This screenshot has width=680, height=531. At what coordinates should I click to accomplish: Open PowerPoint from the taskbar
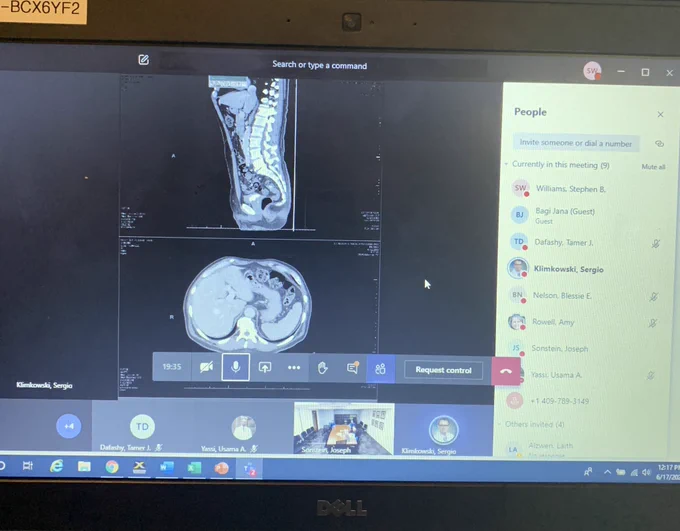click(222, 469)
